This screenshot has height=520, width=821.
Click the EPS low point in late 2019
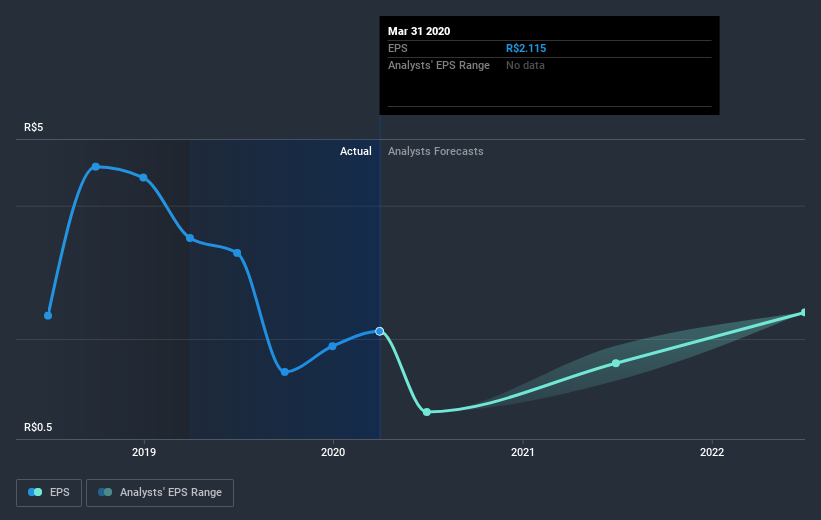[x=285, y=372]
